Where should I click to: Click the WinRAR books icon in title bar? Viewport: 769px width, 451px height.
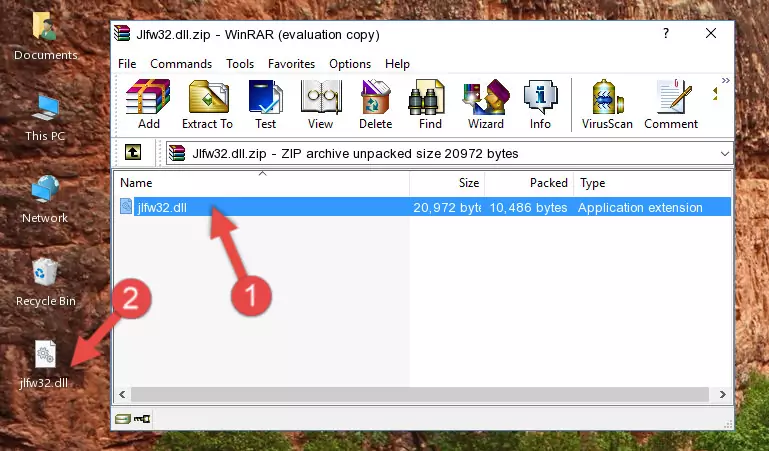pyautogui.click(x=123, y=33)
